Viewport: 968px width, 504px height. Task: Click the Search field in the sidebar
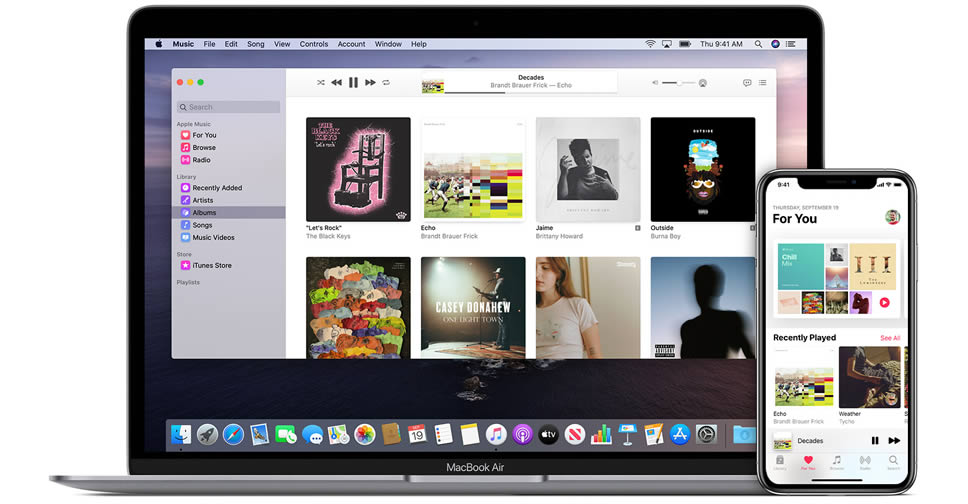click(x=228, y=107)
